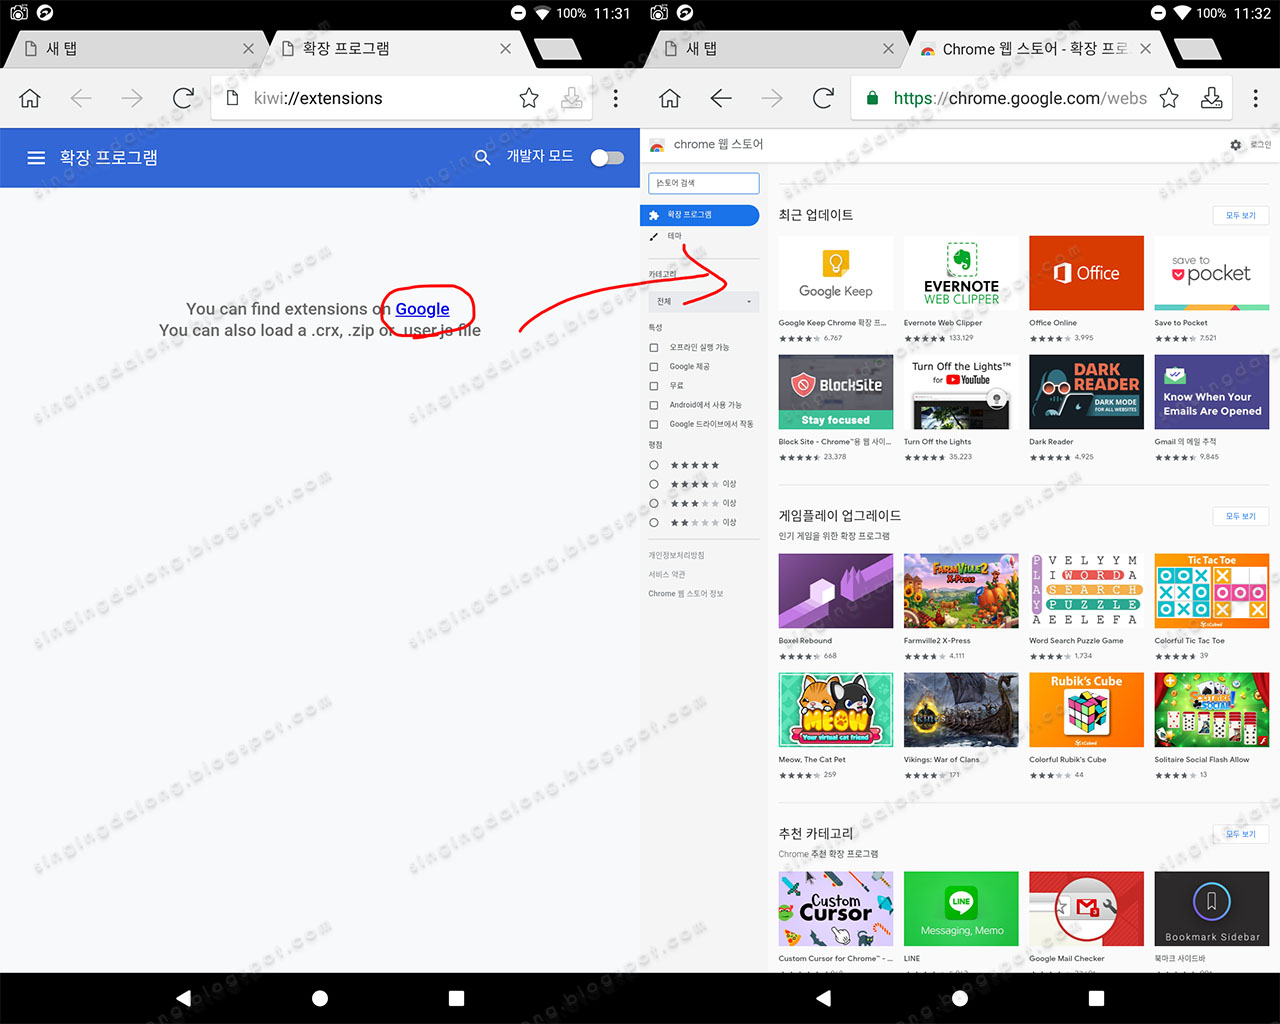
Task: Bookmark the page using the star icon
Action: 1169,98
